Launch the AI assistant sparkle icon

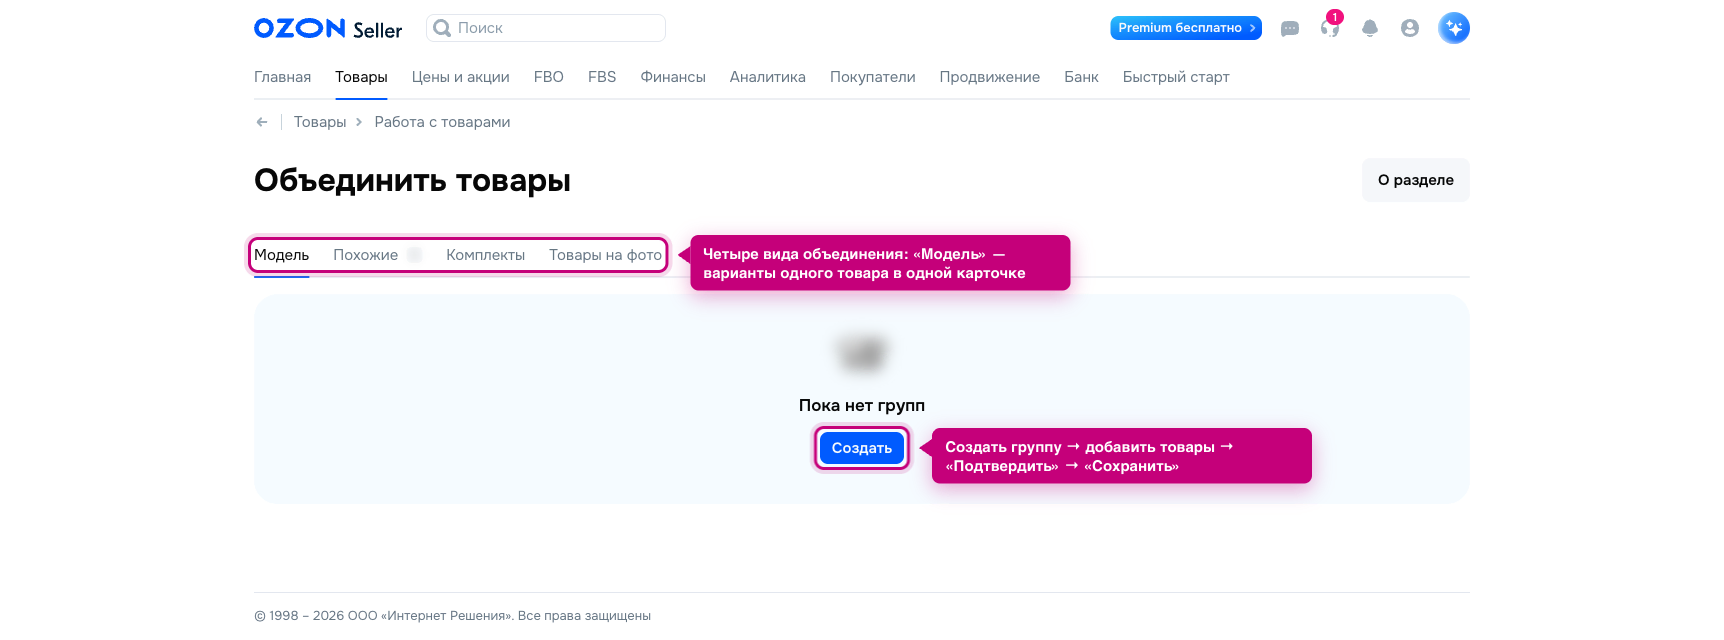tap(1454, 28)
